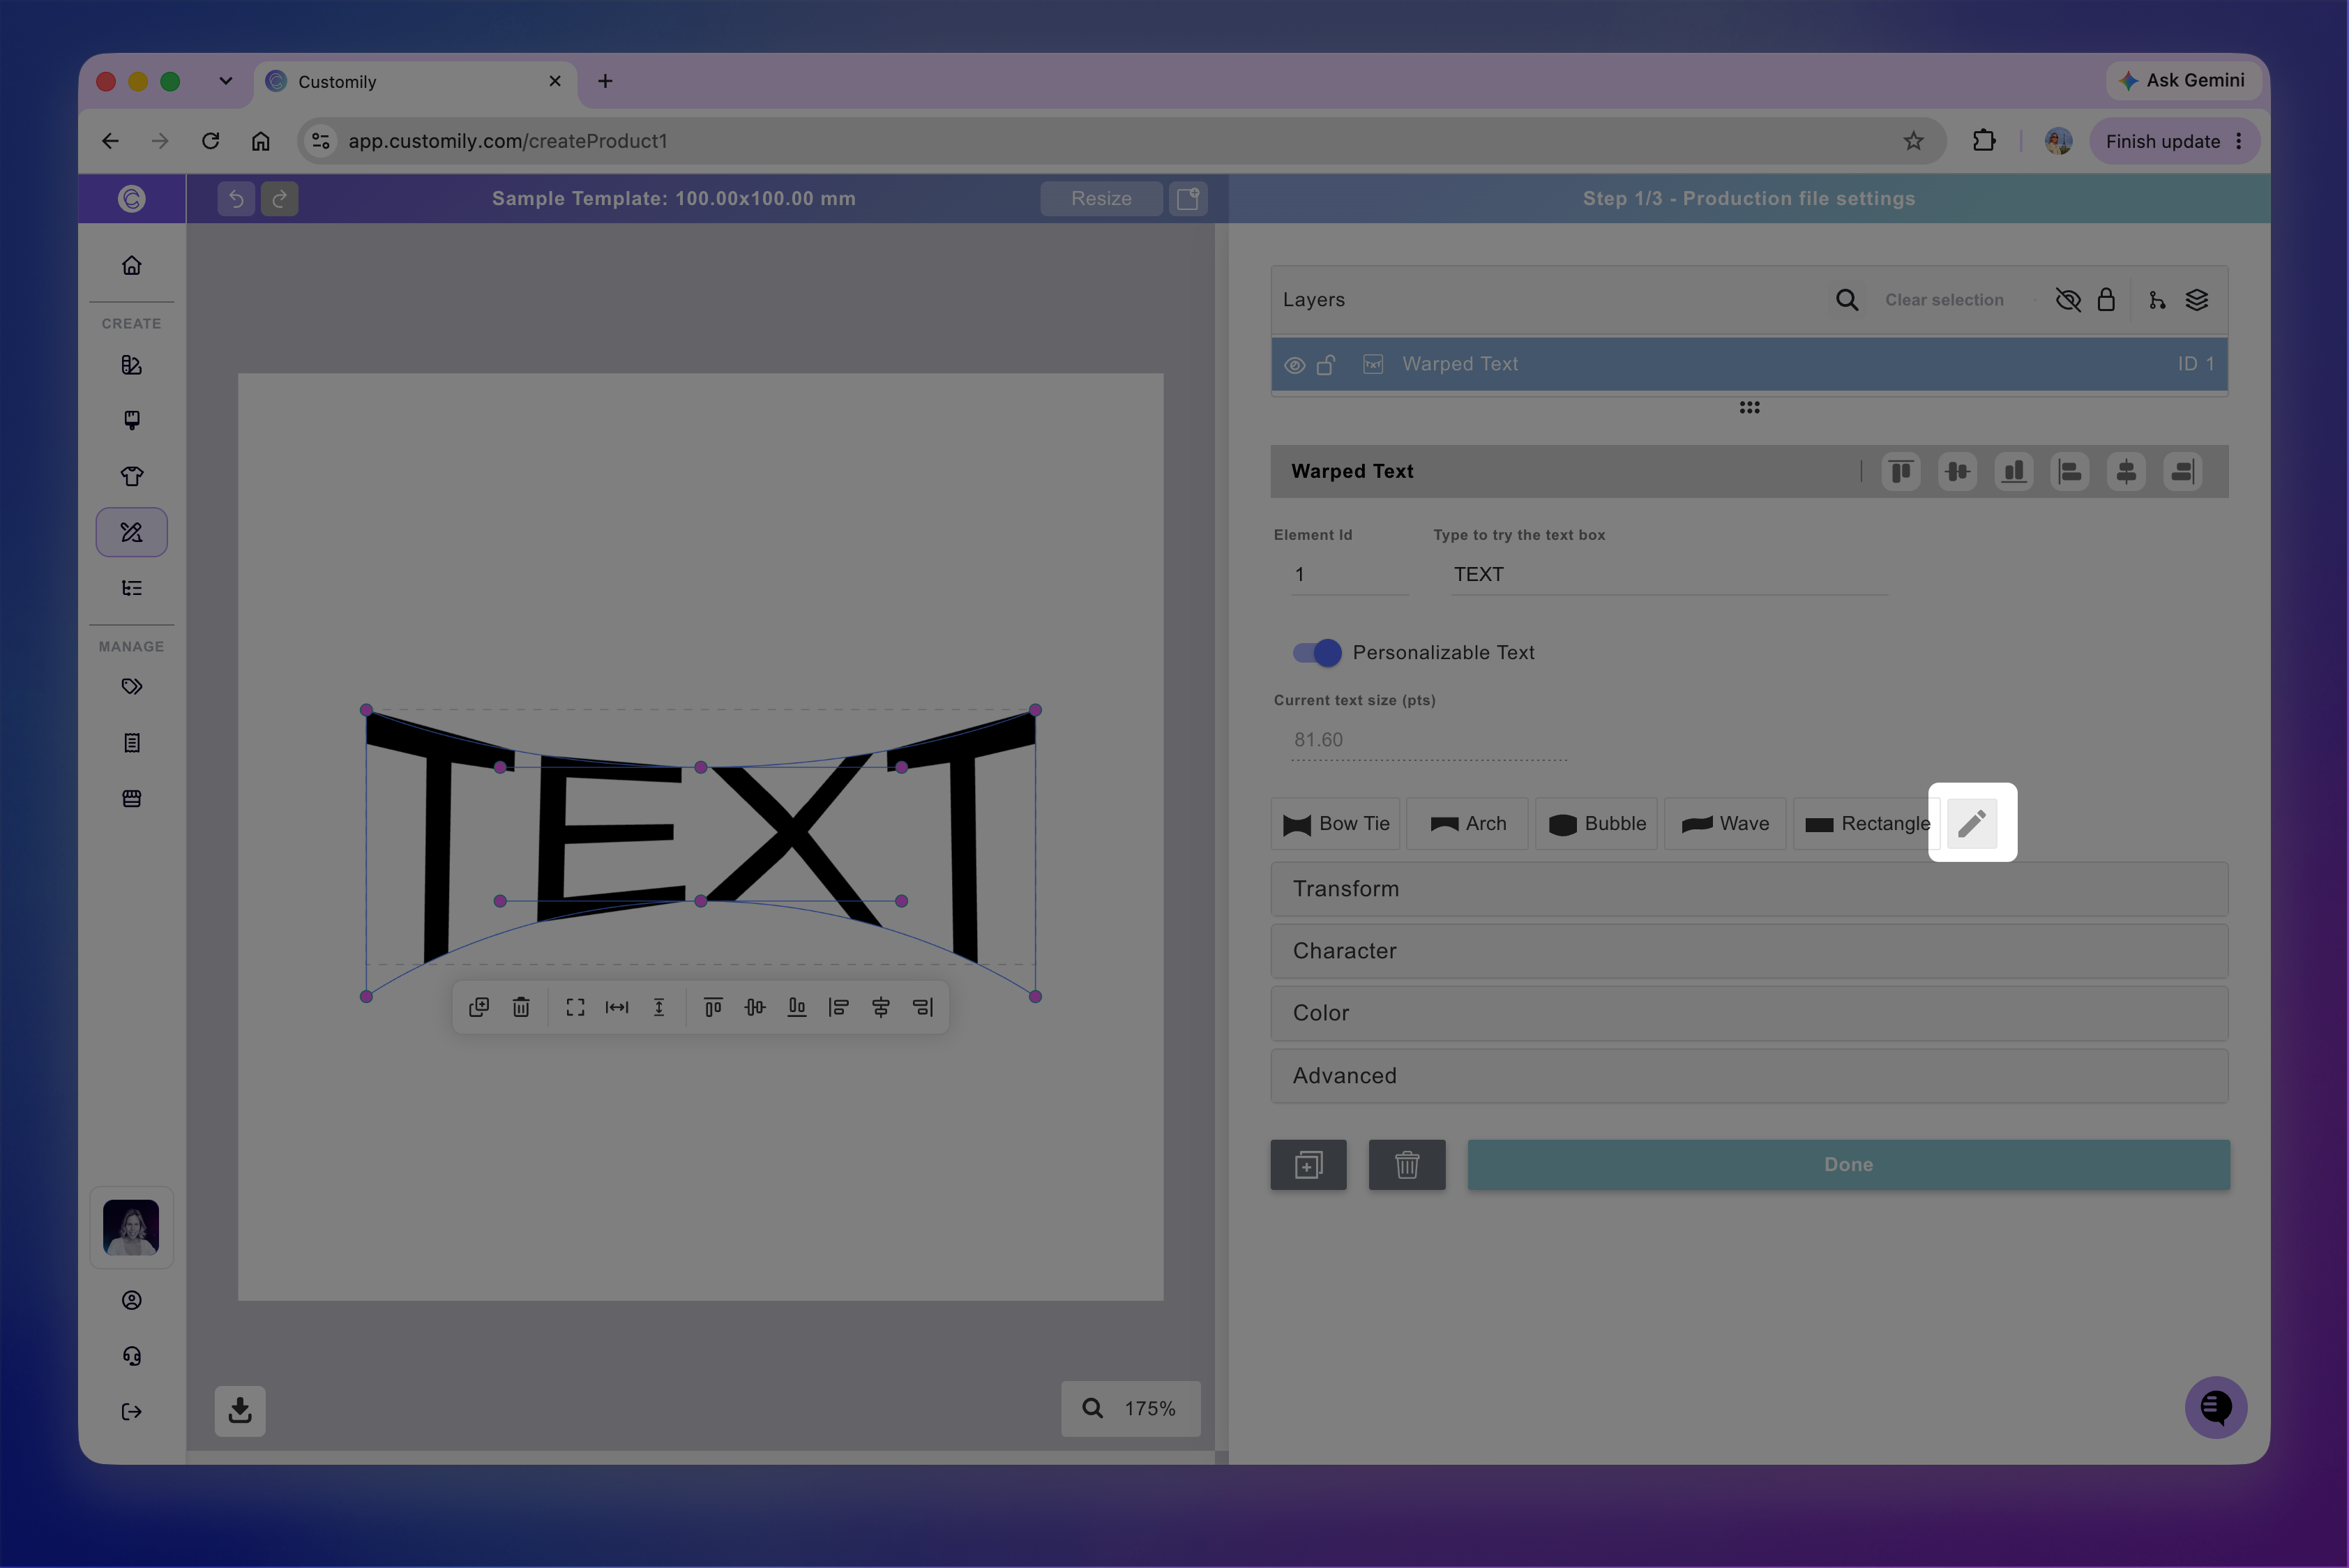This screenshot has width=2349, height=1568.
Task: Open the layer hierarchy icon in Layers header
Action: (x=2157, y=300)
